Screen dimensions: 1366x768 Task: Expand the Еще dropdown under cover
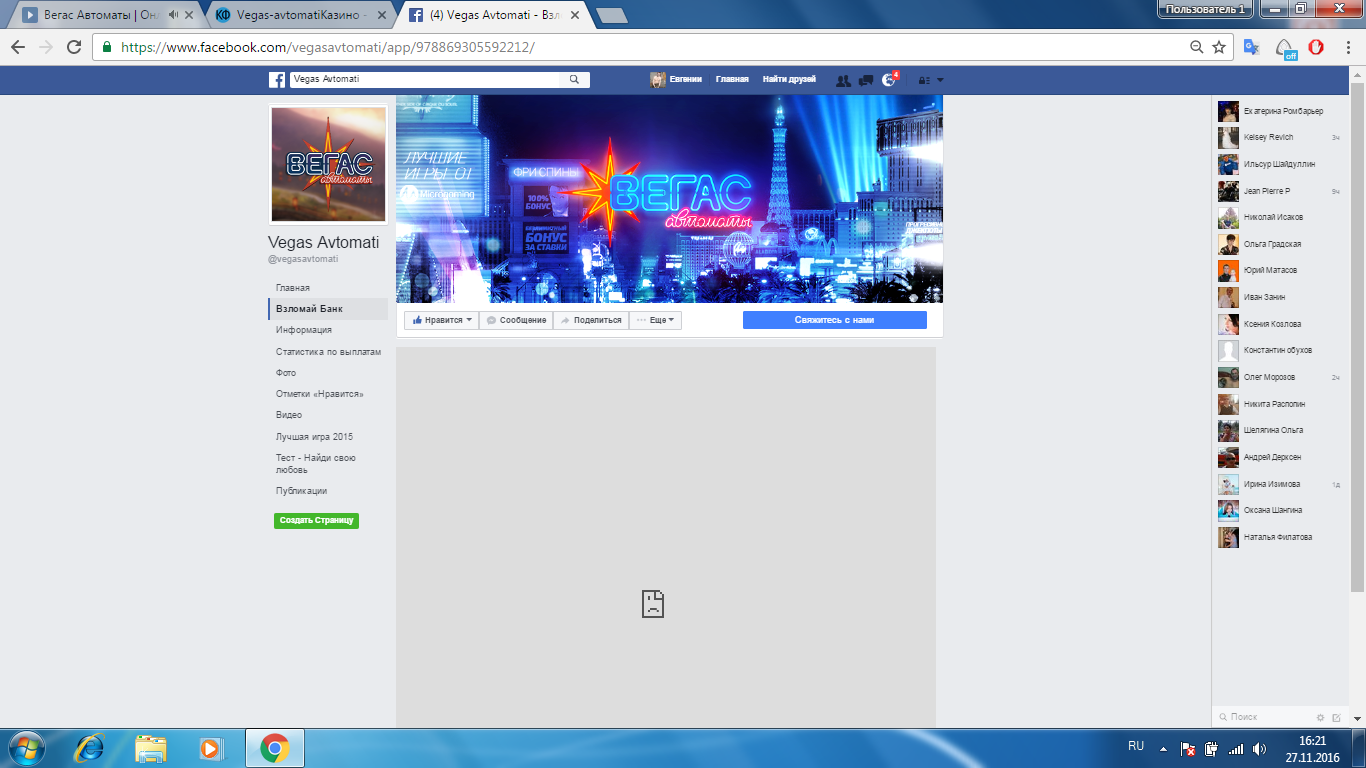(x=656, y=320)
